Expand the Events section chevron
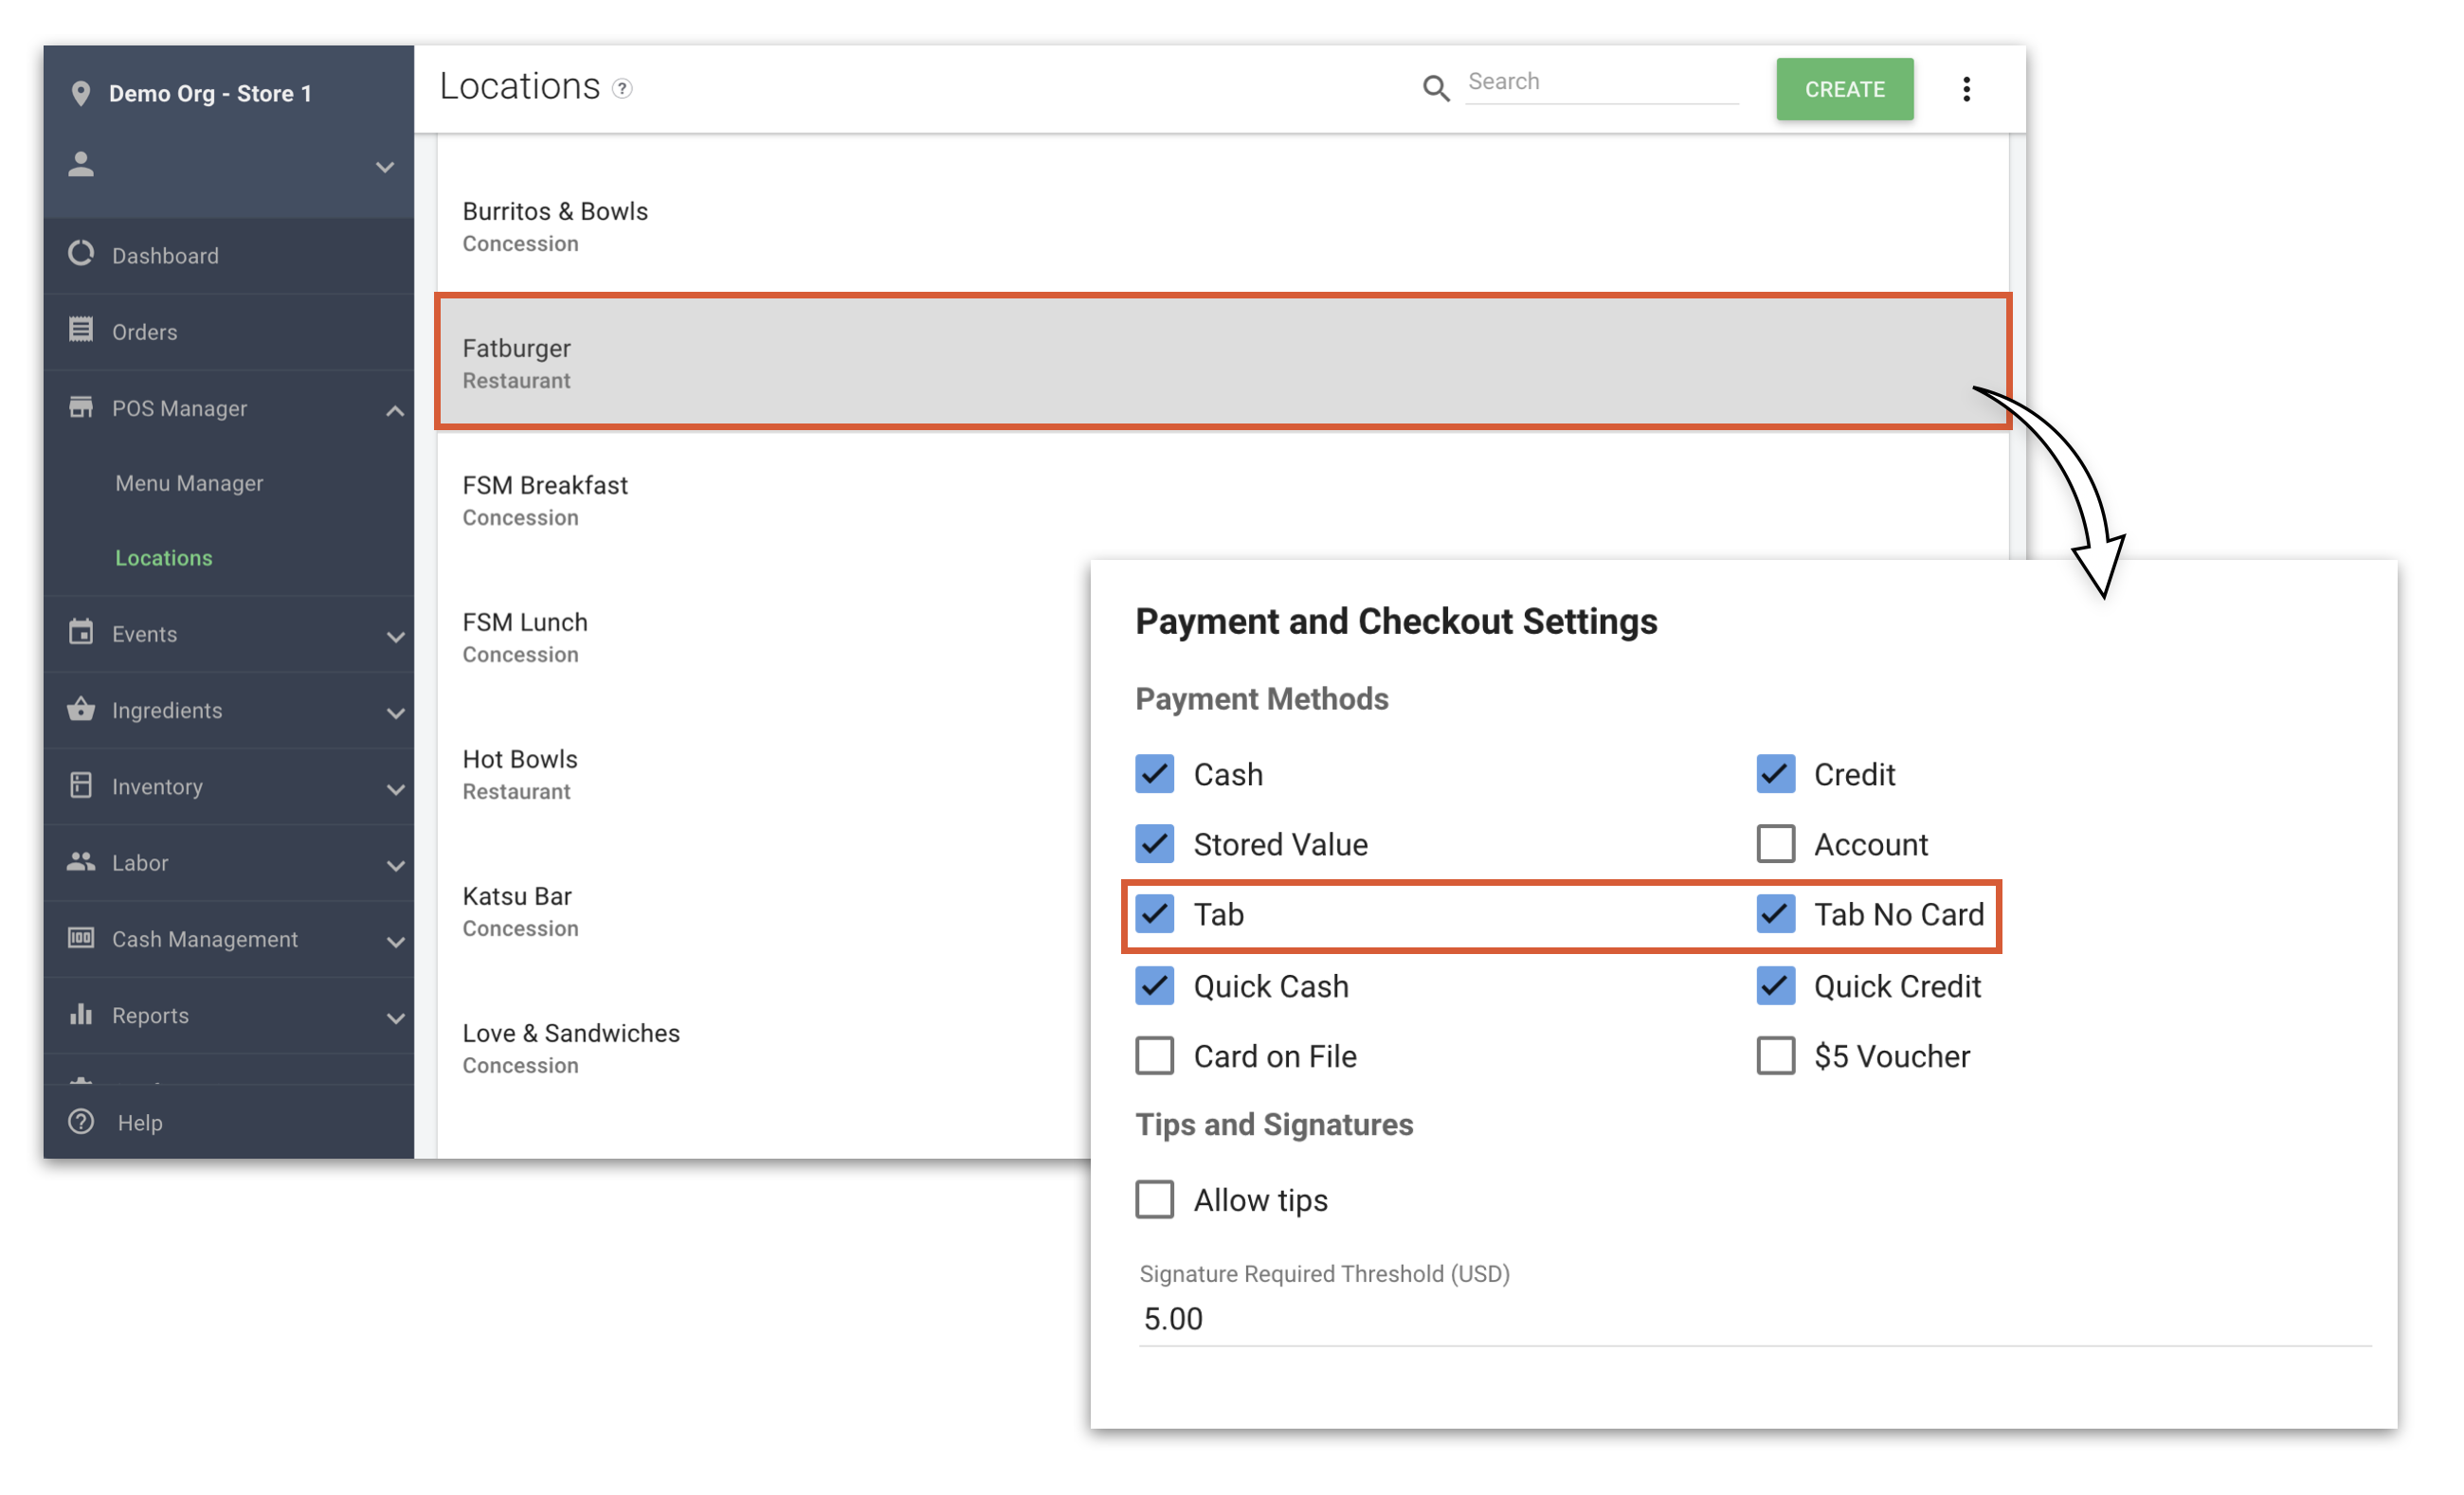 (x=396, y=637)
